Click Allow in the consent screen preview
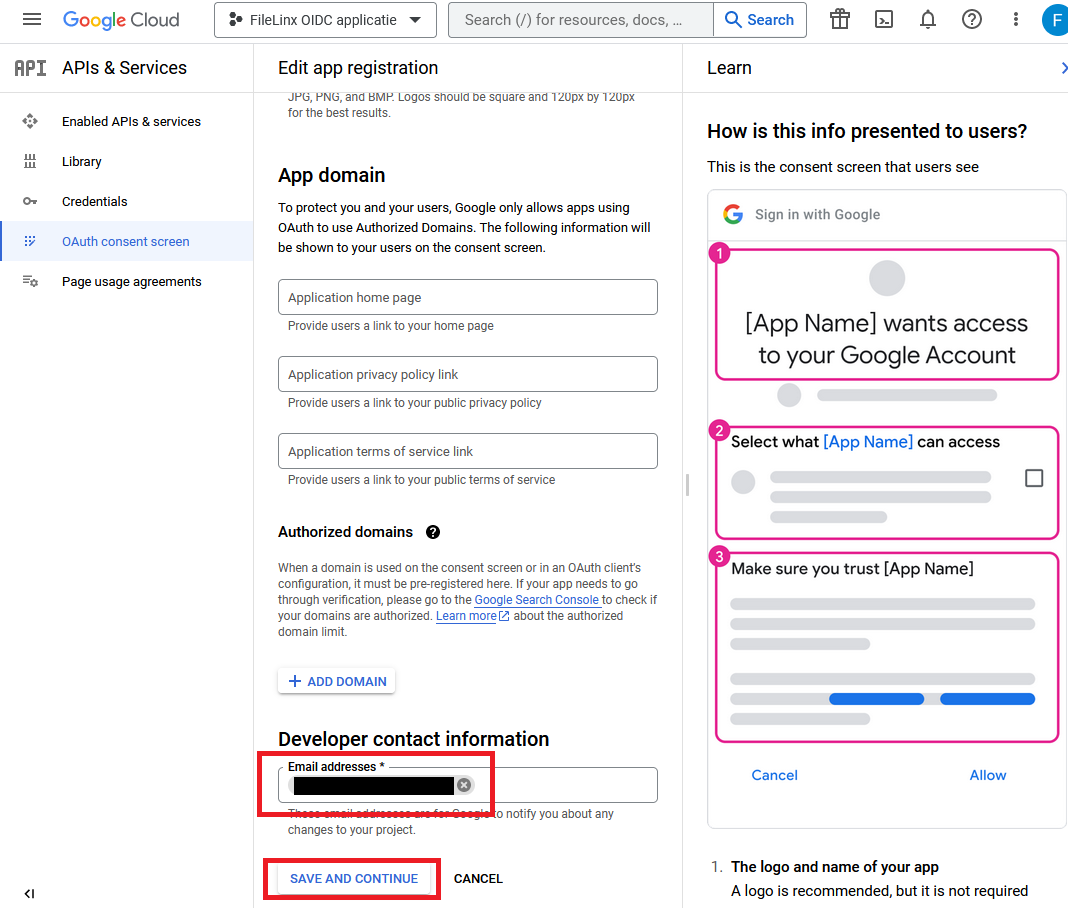1068x908 pixels. point(988,775)
